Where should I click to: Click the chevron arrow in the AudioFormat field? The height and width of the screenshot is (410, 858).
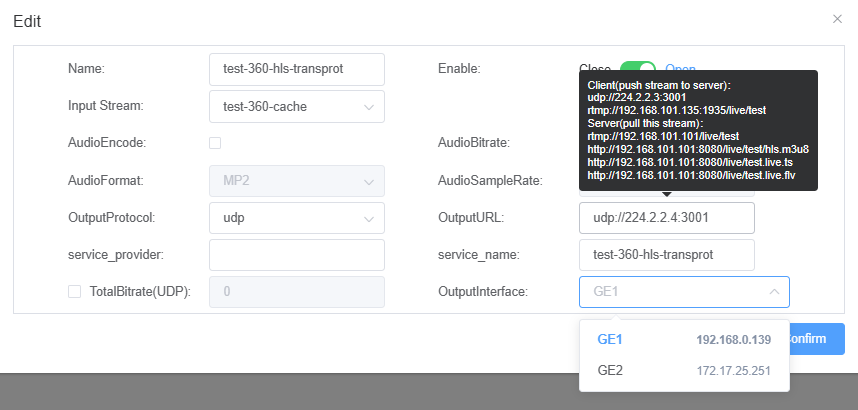[369, 181]
